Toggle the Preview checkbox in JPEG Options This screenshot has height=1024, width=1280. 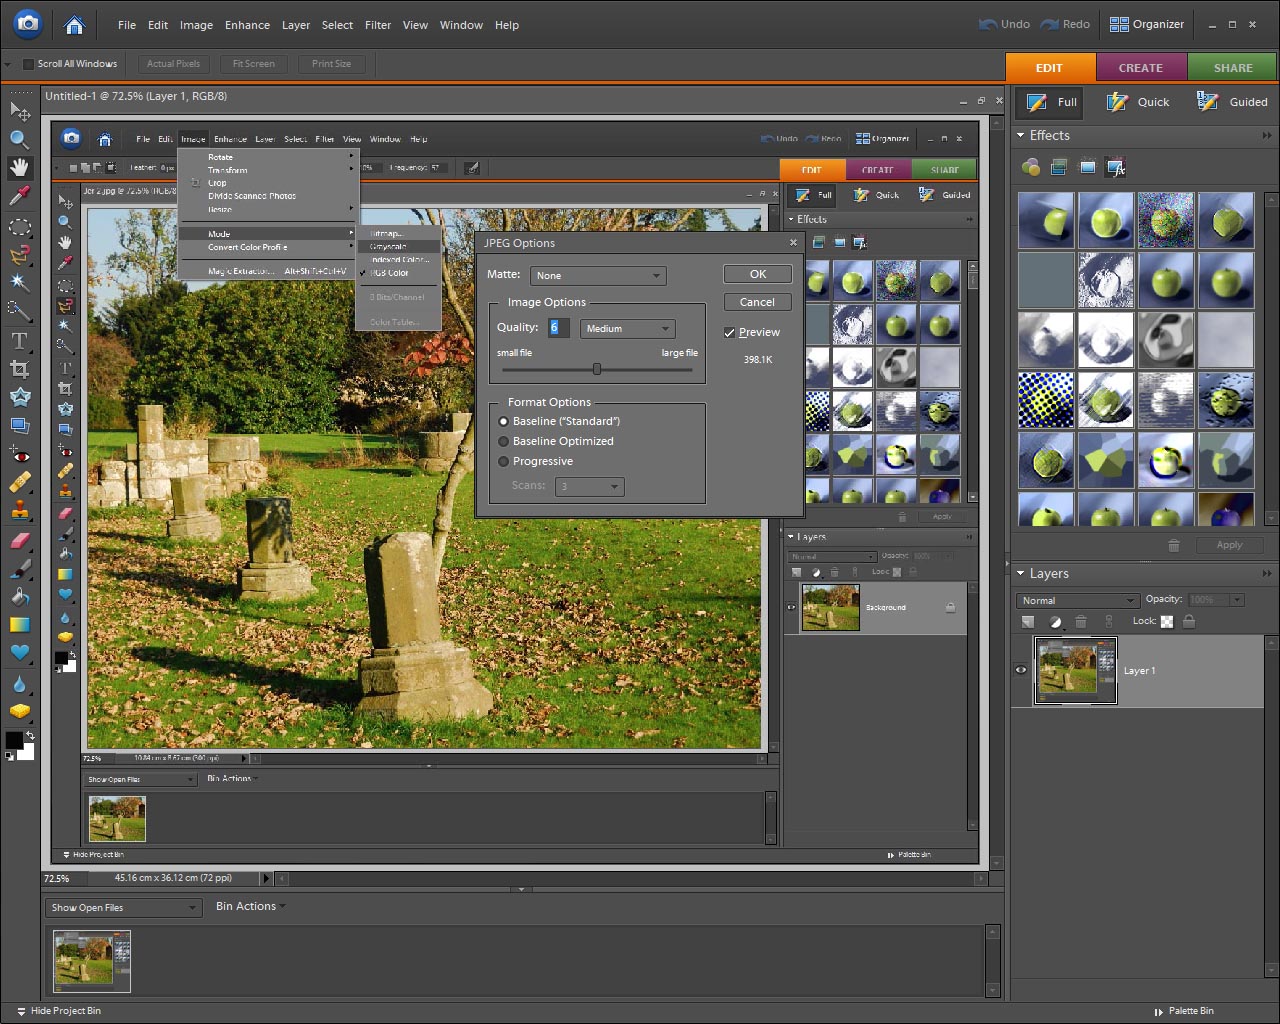click(730, 332)
